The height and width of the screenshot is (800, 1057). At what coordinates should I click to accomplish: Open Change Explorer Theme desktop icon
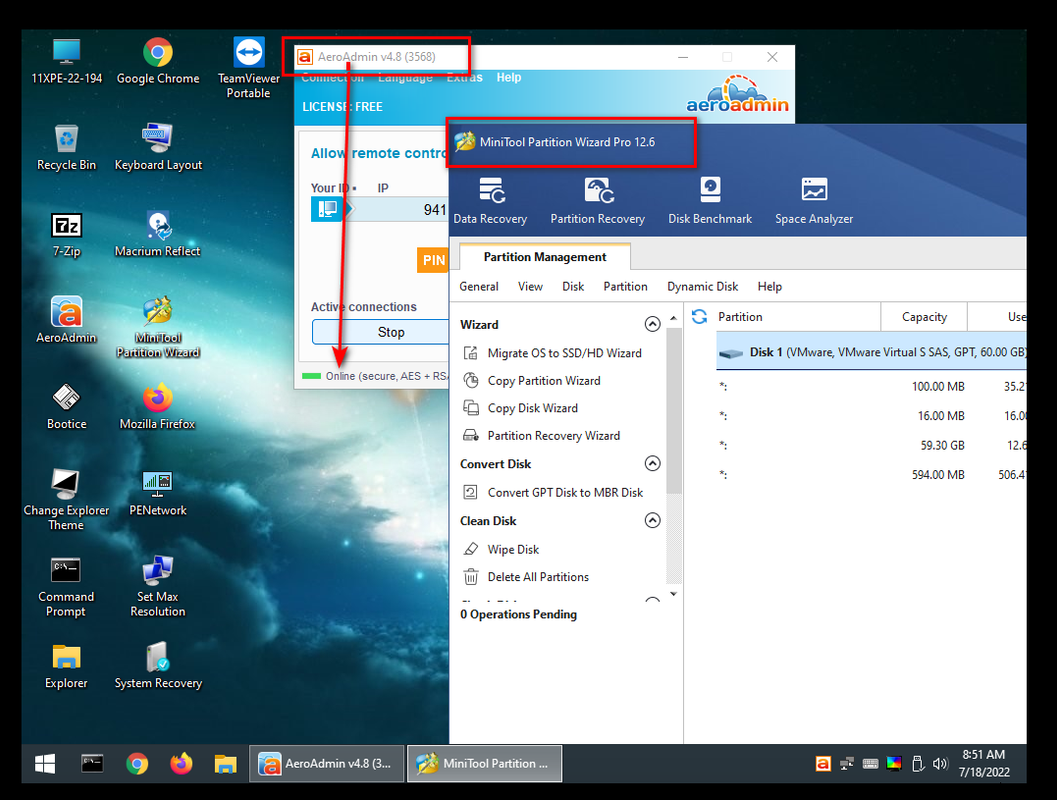pos(66,499)
